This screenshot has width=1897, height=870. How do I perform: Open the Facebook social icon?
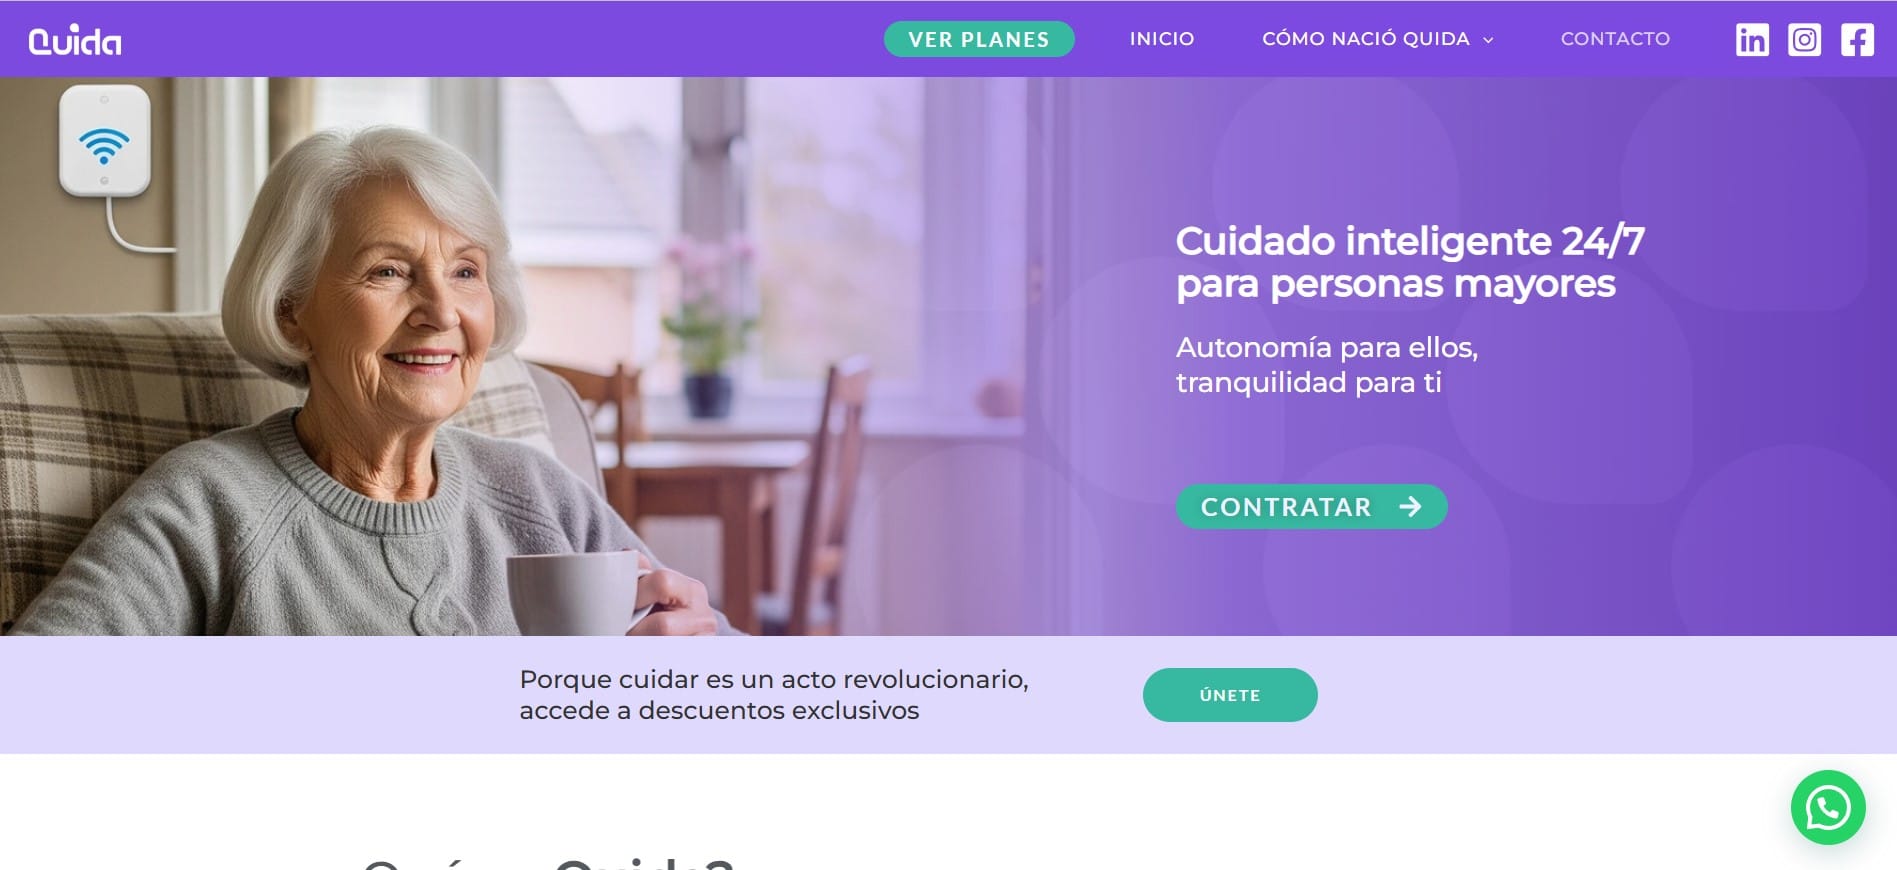(1857, 40)
